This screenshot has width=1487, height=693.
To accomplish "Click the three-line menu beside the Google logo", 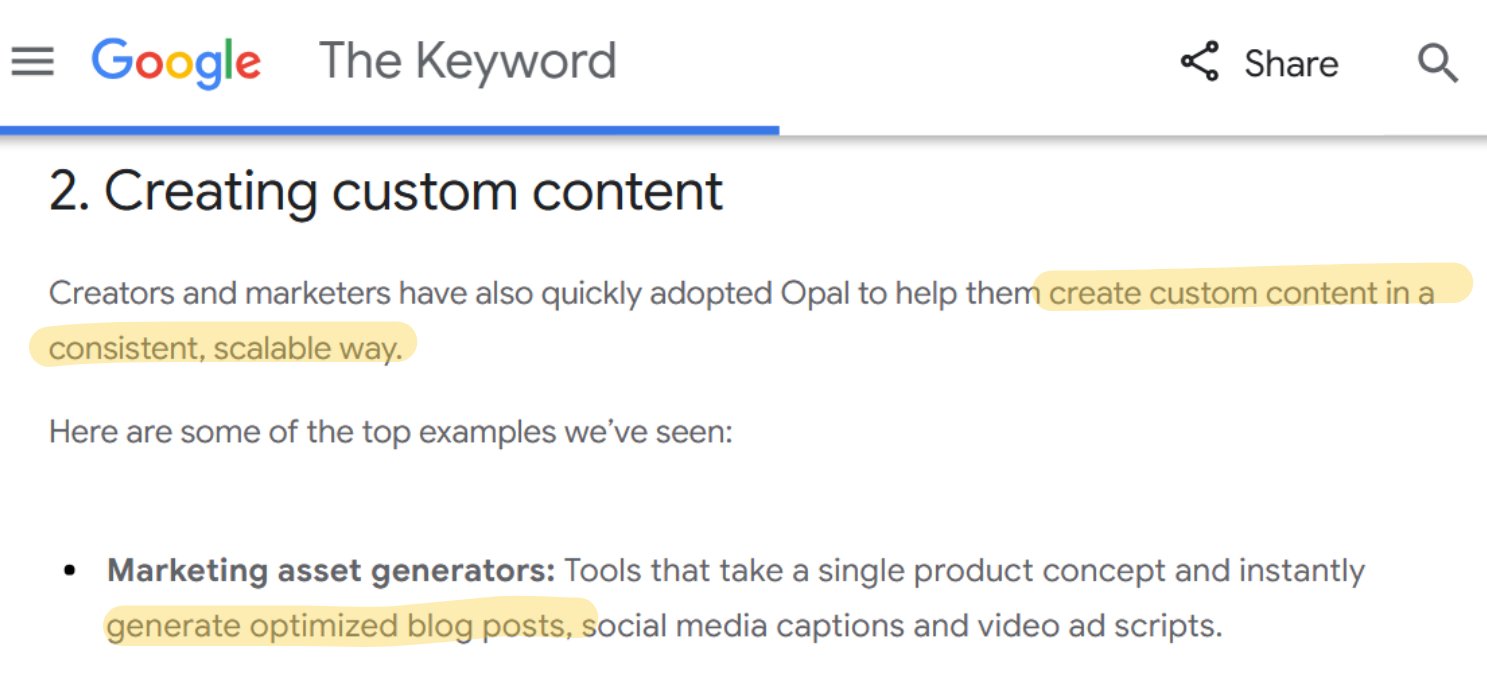I will coord(32,61).
